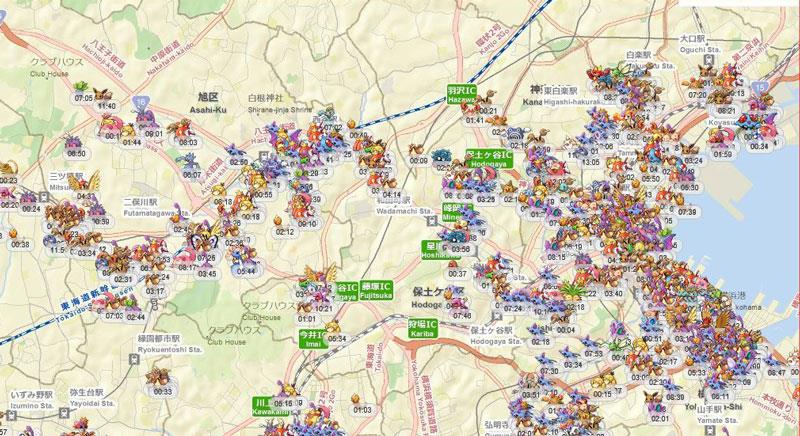Click the green Imai IC sign
800x436 pixels.
pos(313,340)
